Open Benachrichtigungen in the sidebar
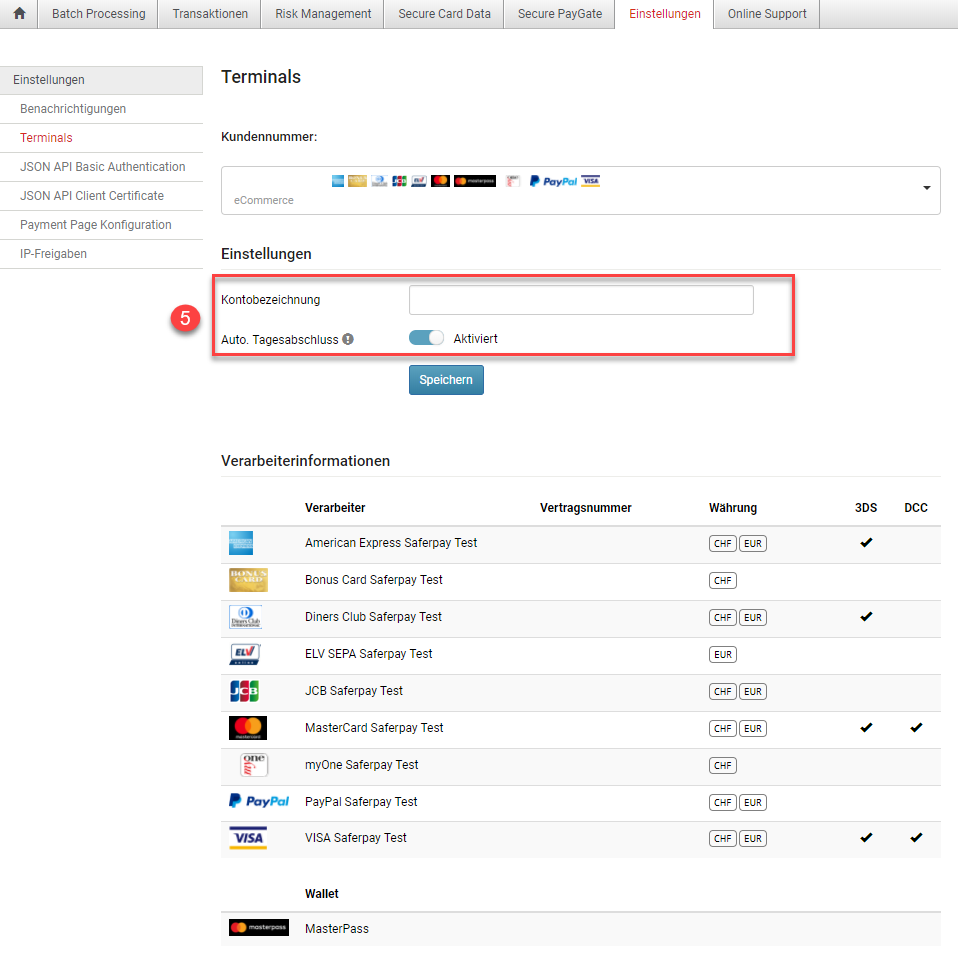This screenshot has height=958, width=958. (x=73, y=109)
